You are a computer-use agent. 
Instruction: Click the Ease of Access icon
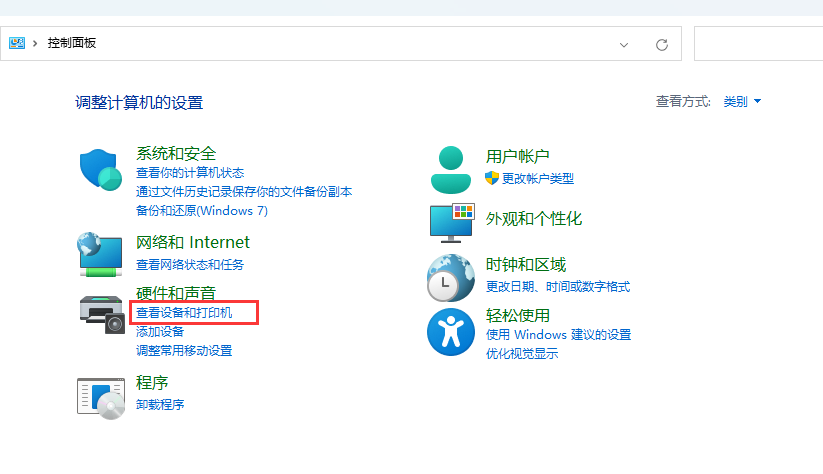click(x=451, y=332)
